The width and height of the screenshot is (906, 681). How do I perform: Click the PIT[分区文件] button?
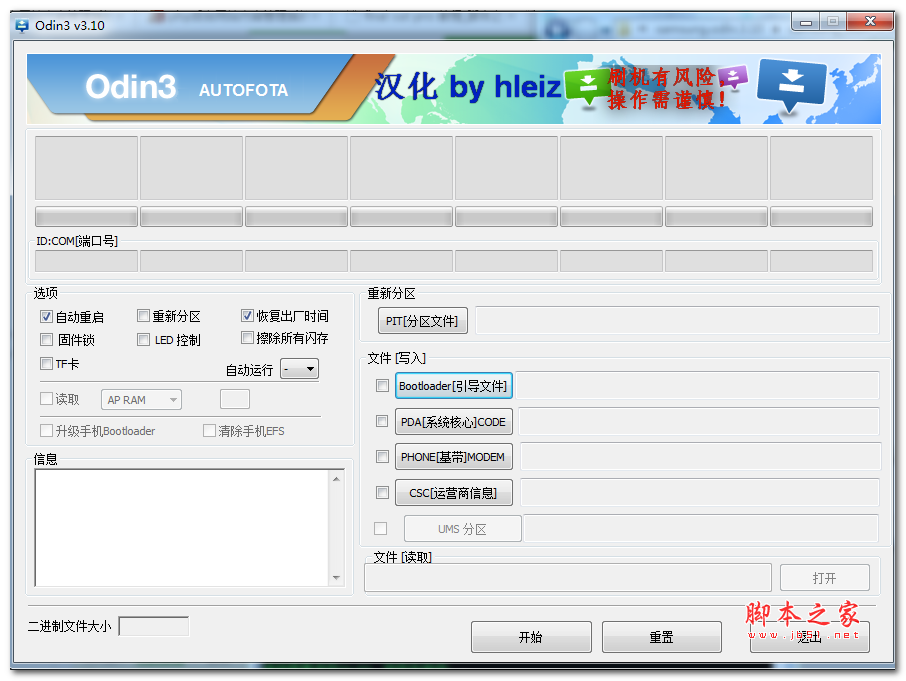click(422, 321)
